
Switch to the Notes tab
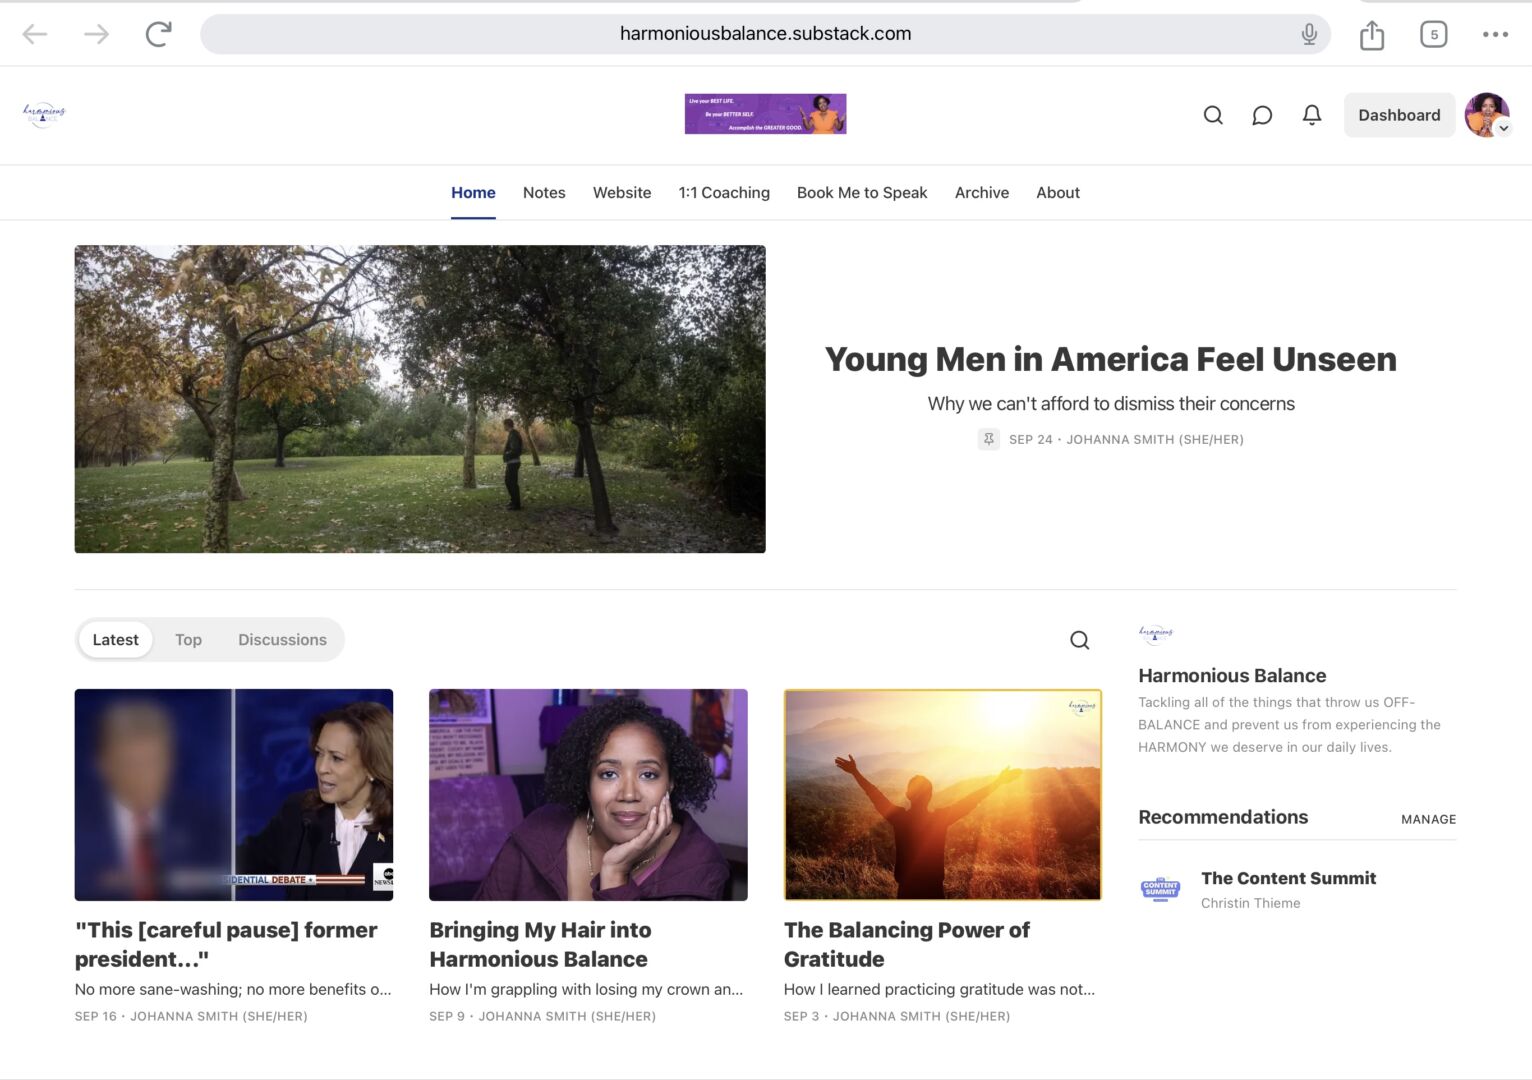pyautogui.click(x=544, y=193)
